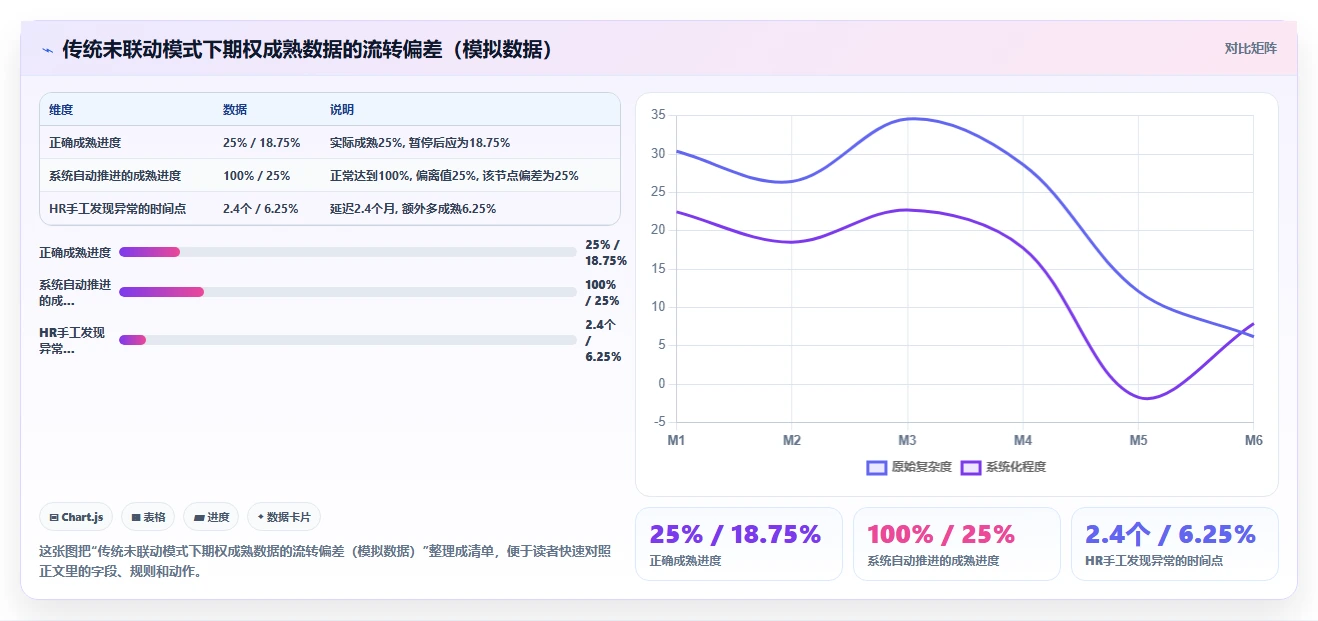Click the description 延迟2.4个月, 额外多成熟6.25%
Viewport: 1318px width, 621px height.
click(413, 209)
